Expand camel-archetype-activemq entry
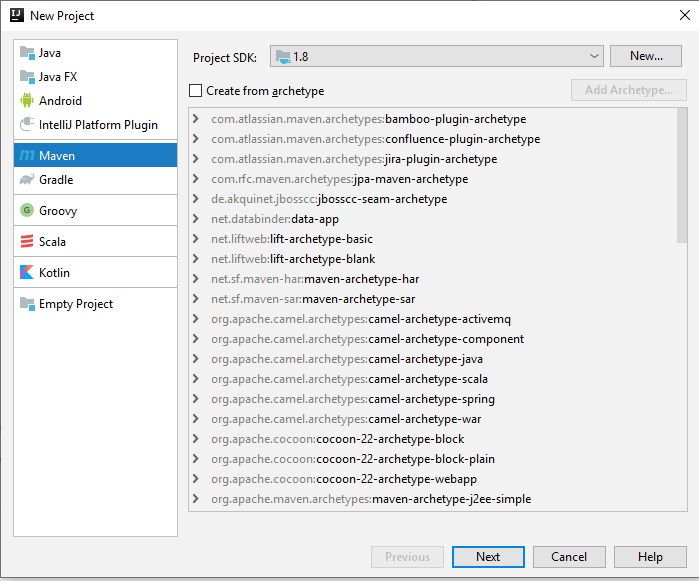The width and height of the screenshot is (699, 581). [x=196, y=318]
